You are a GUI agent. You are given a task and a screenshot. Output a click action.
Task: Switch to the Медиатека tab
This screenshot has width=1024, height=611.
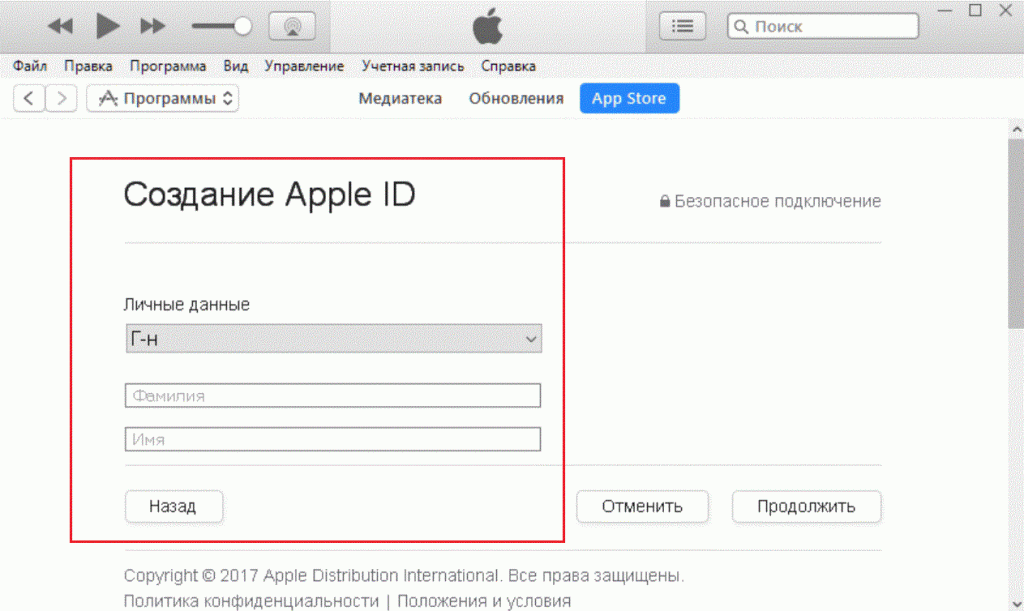(400, 99)
